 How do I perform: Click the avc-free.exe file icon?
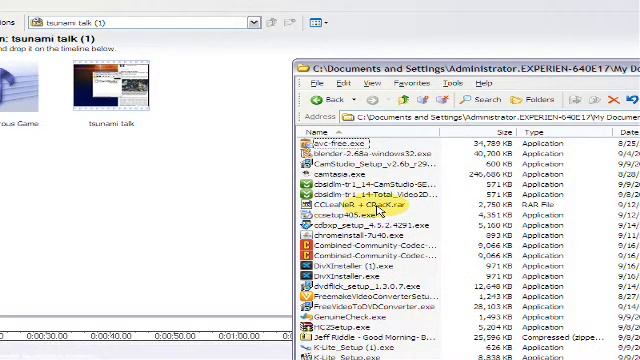(x=306, y=144)
